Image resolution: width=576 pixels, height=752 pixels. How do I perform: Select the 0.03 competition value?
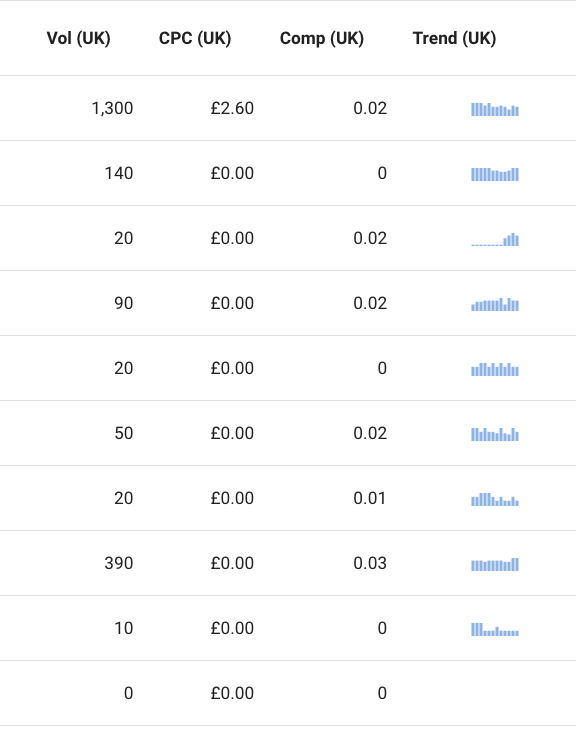[x=370, y=563]
